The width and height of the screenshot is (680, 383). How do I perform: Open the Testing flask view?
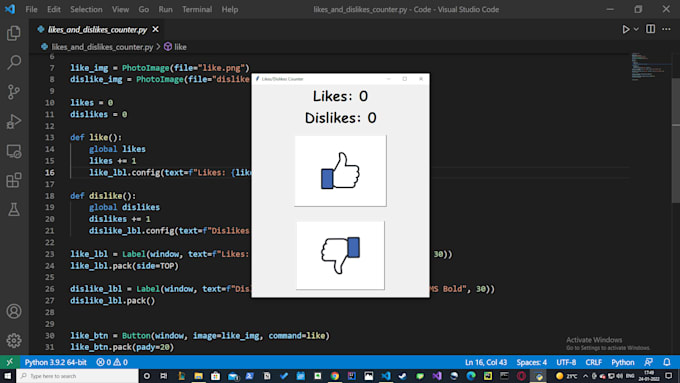click(x=14, y=210)
